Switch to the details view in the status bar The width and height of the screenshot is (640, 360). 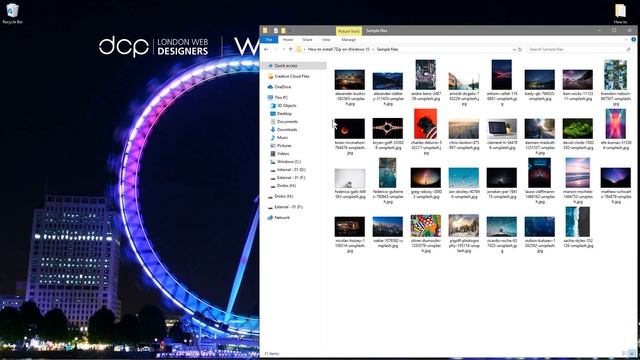(625, 353)
